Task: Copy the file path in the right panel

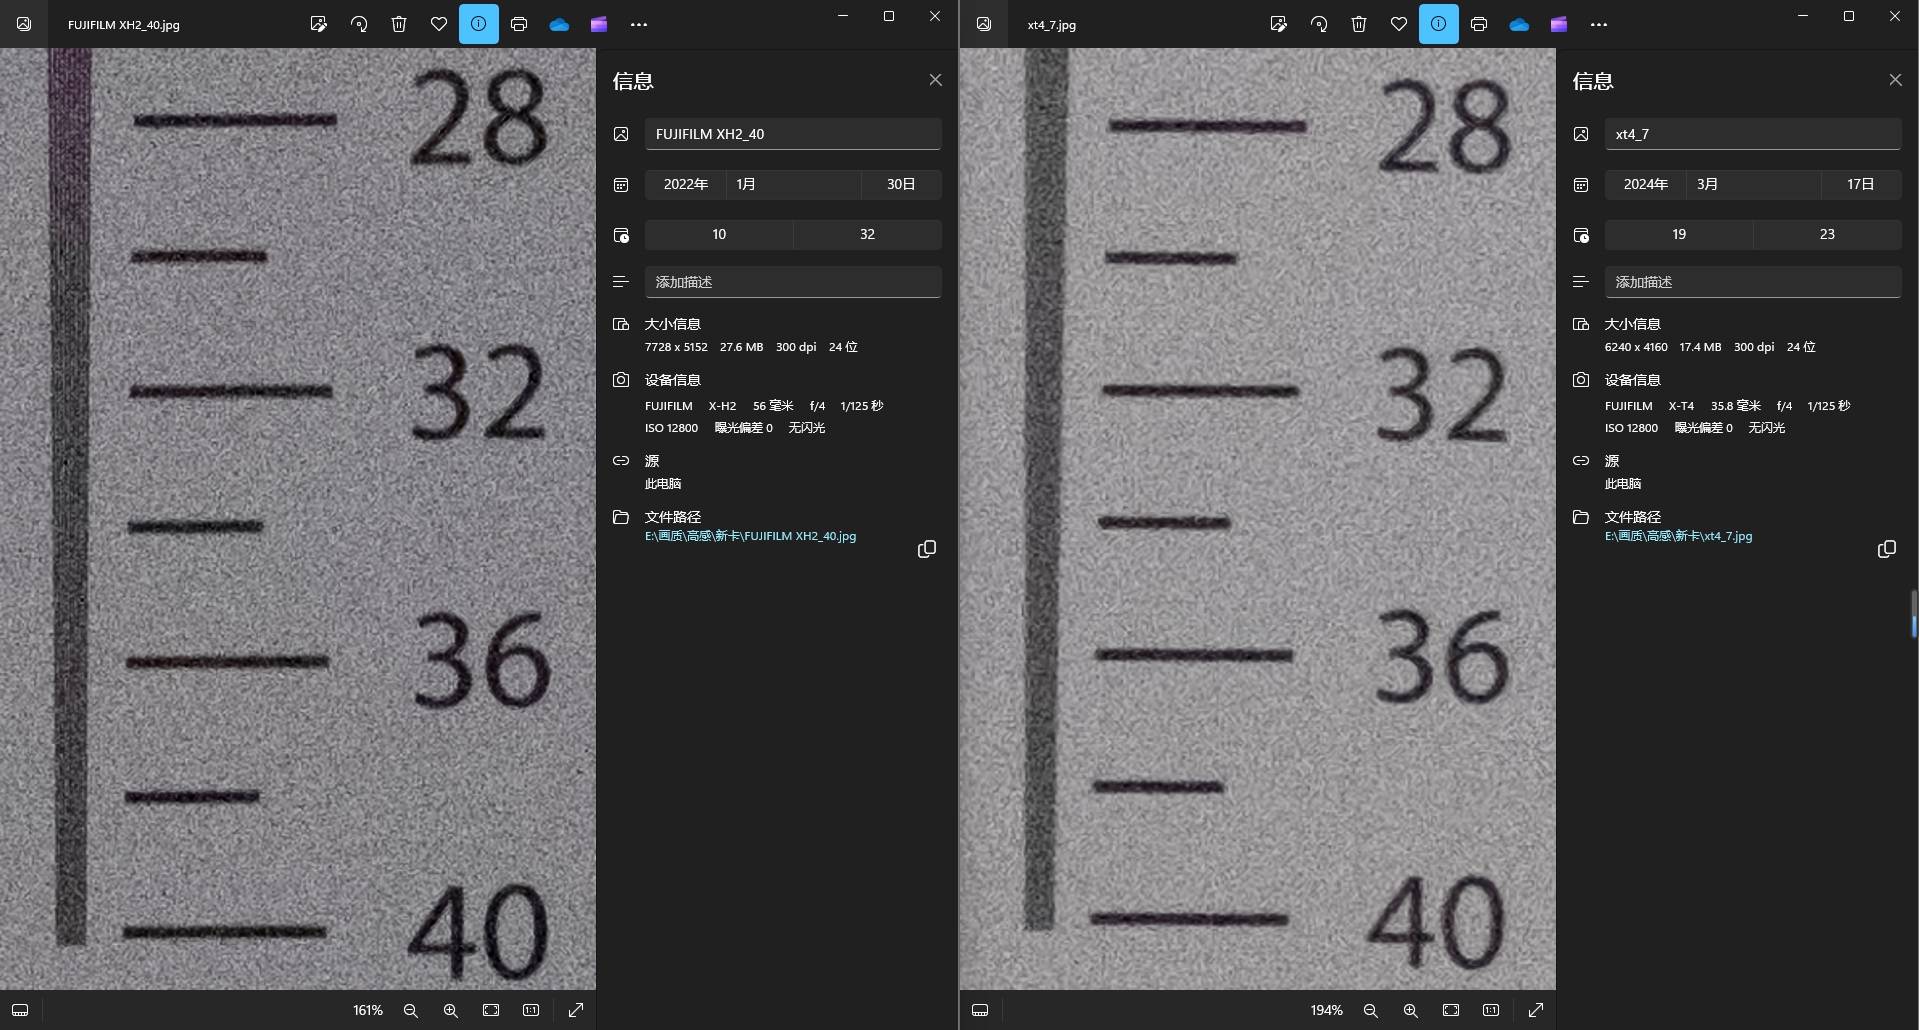Action: (x=1886, y=549)
